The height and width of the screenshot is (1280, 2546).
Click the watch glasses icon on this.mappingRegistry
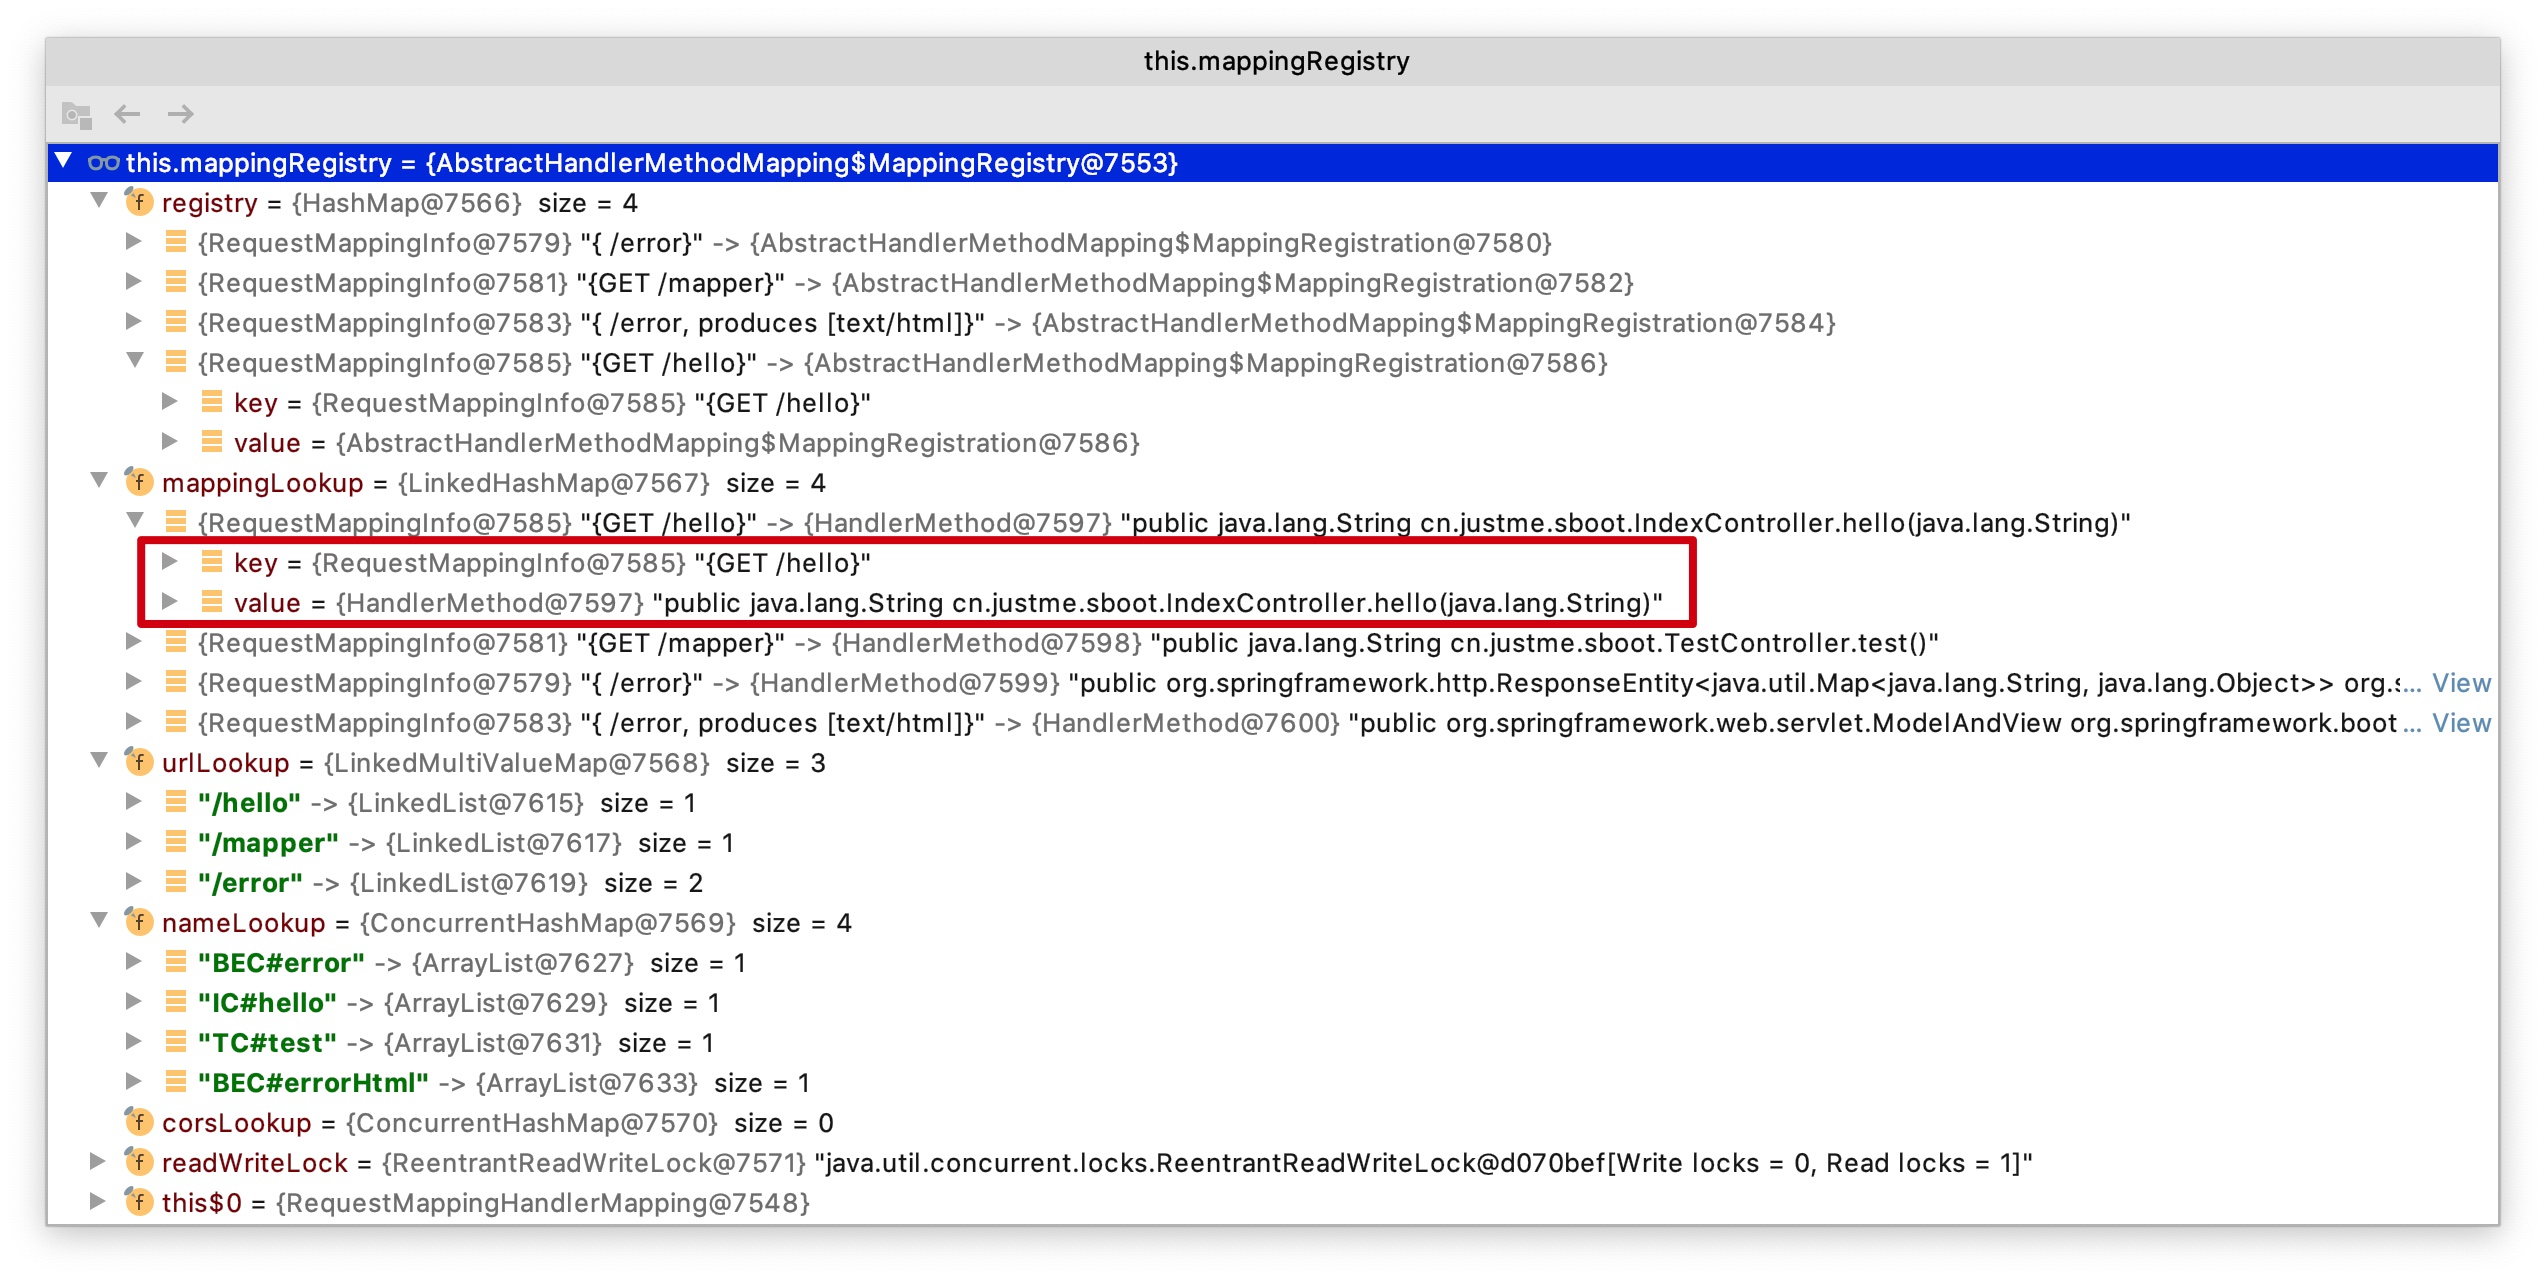coord(103,163)
